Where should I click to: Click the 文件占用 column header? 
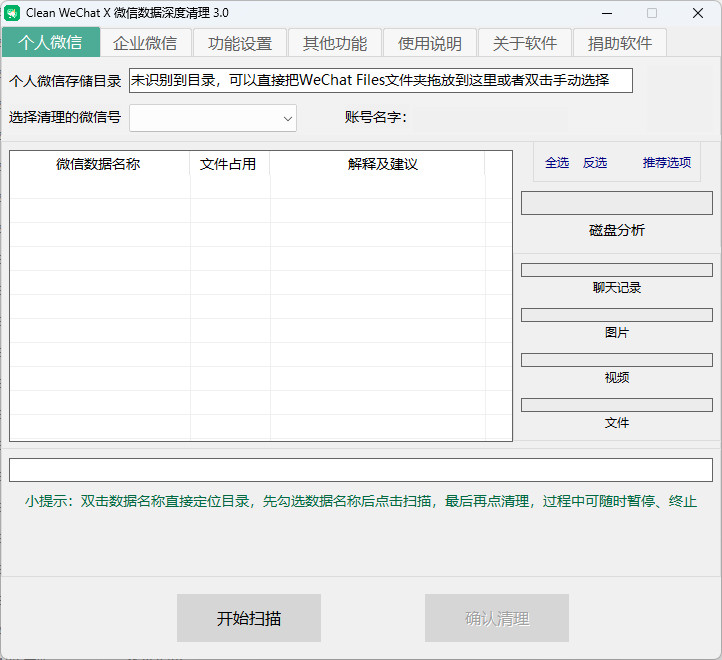coord(228,164)
